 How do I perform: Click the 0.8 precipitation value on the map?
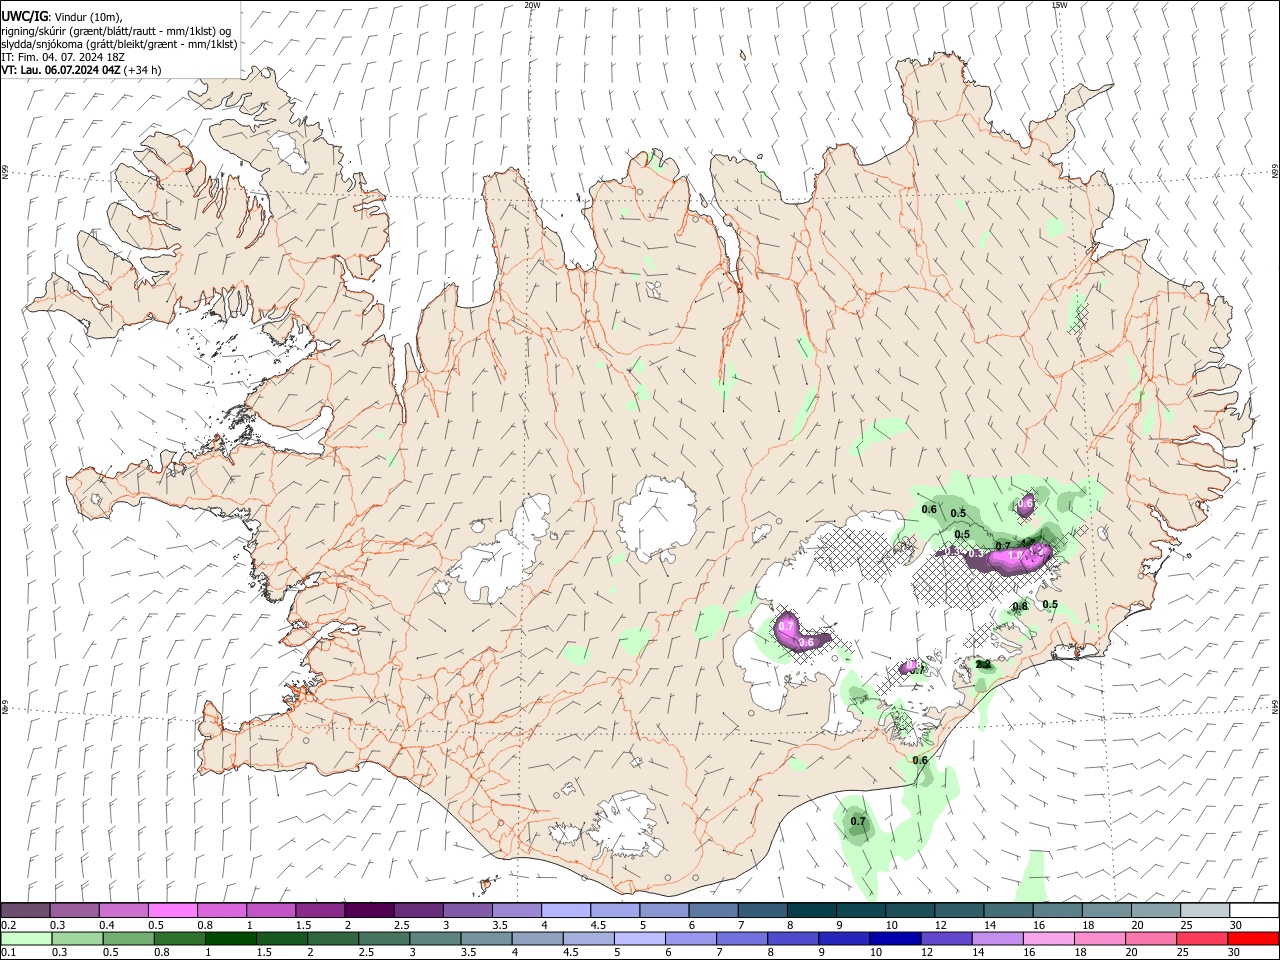coord(1020,606)
